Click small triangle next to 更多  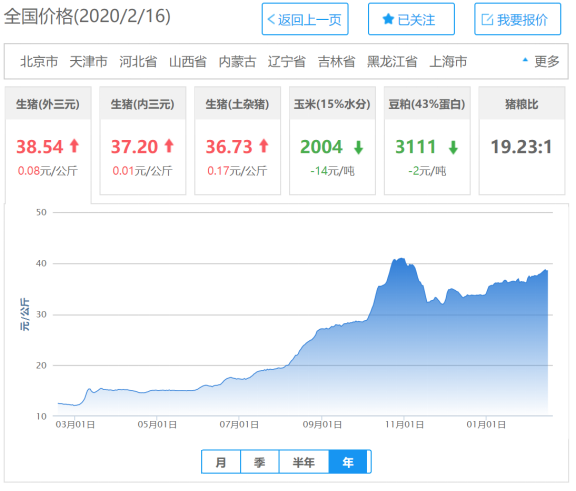point(525,59)
